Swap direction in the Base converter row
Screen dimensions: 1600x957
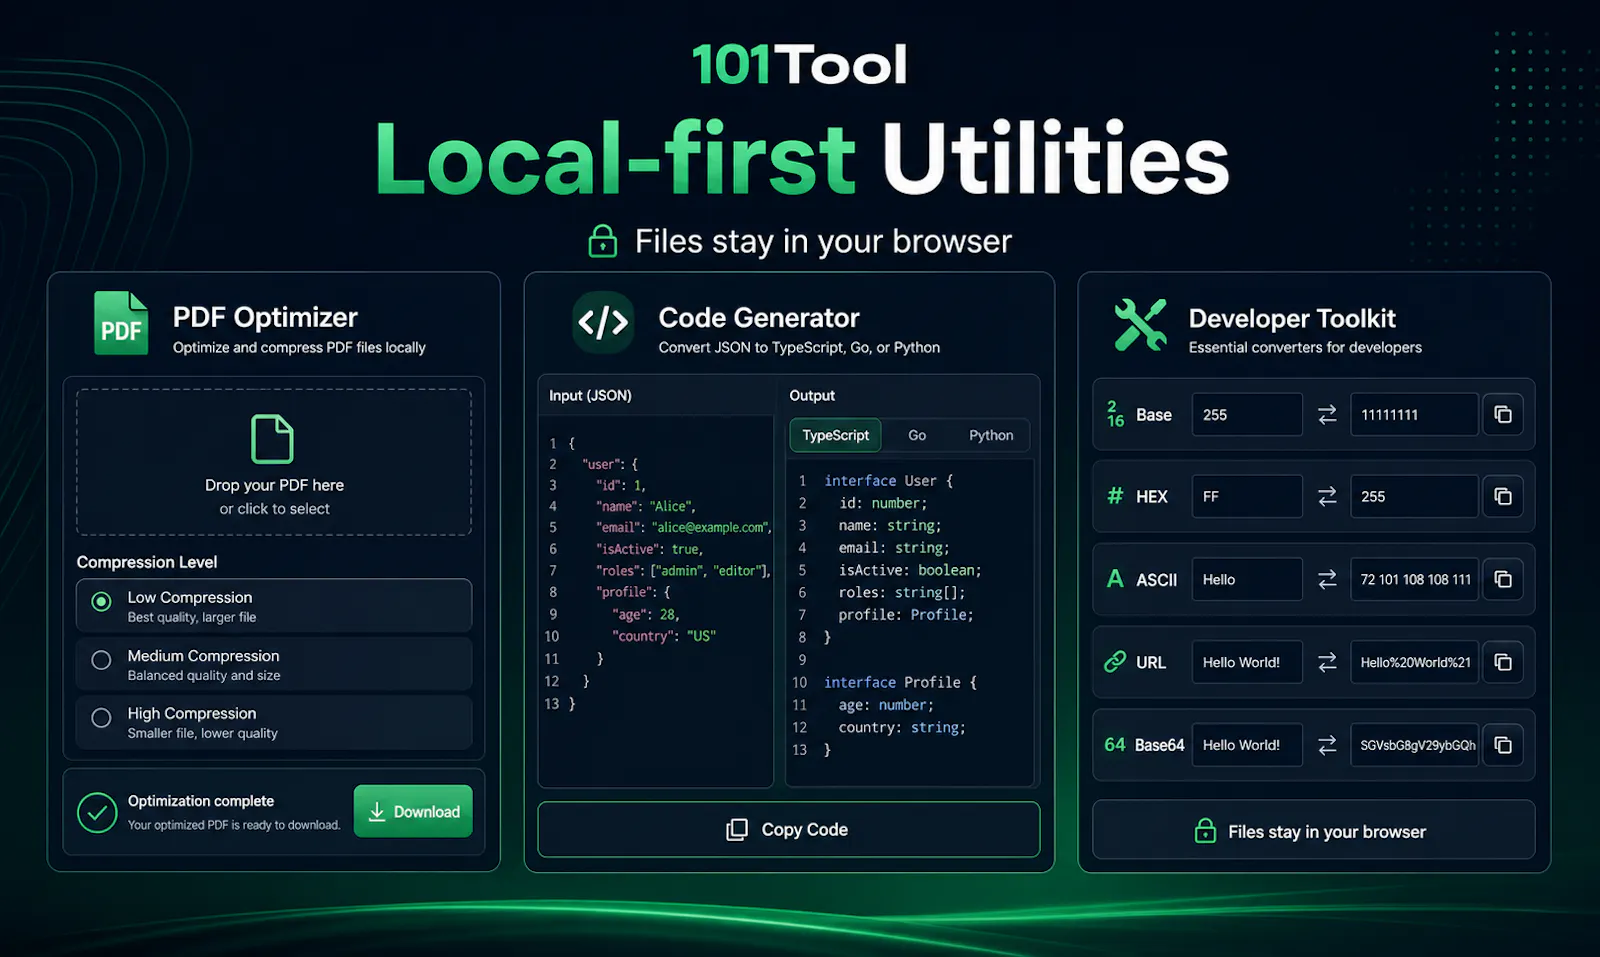point(1327,414)
